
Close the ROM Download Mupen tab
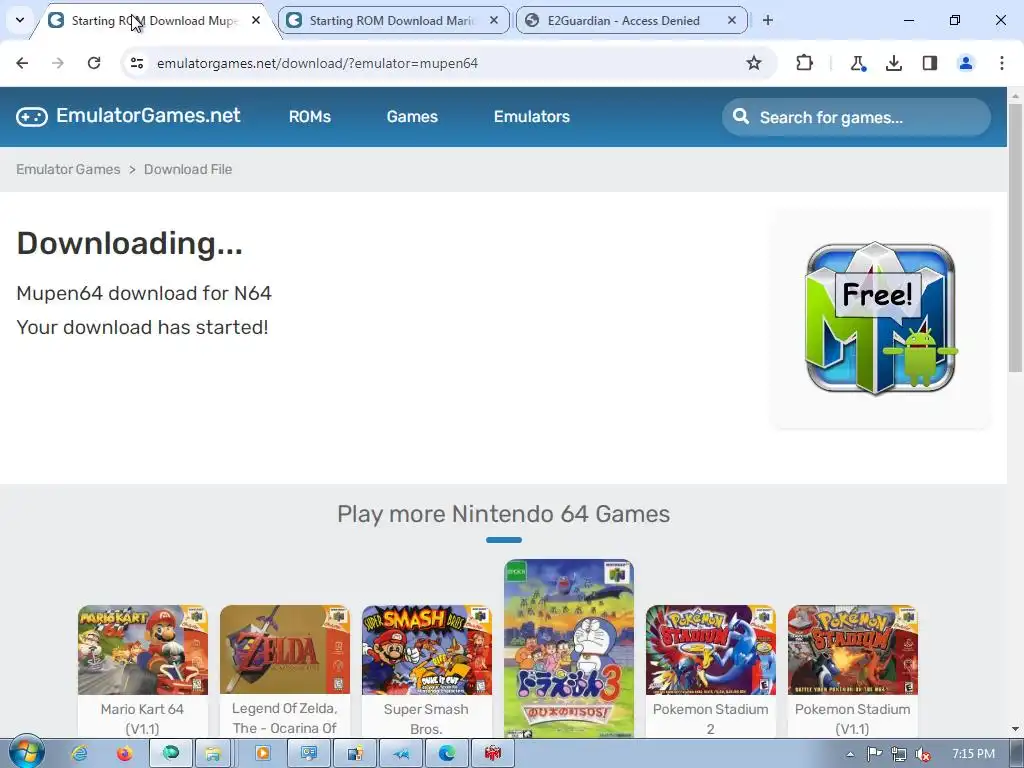click(x=256, y=20)
